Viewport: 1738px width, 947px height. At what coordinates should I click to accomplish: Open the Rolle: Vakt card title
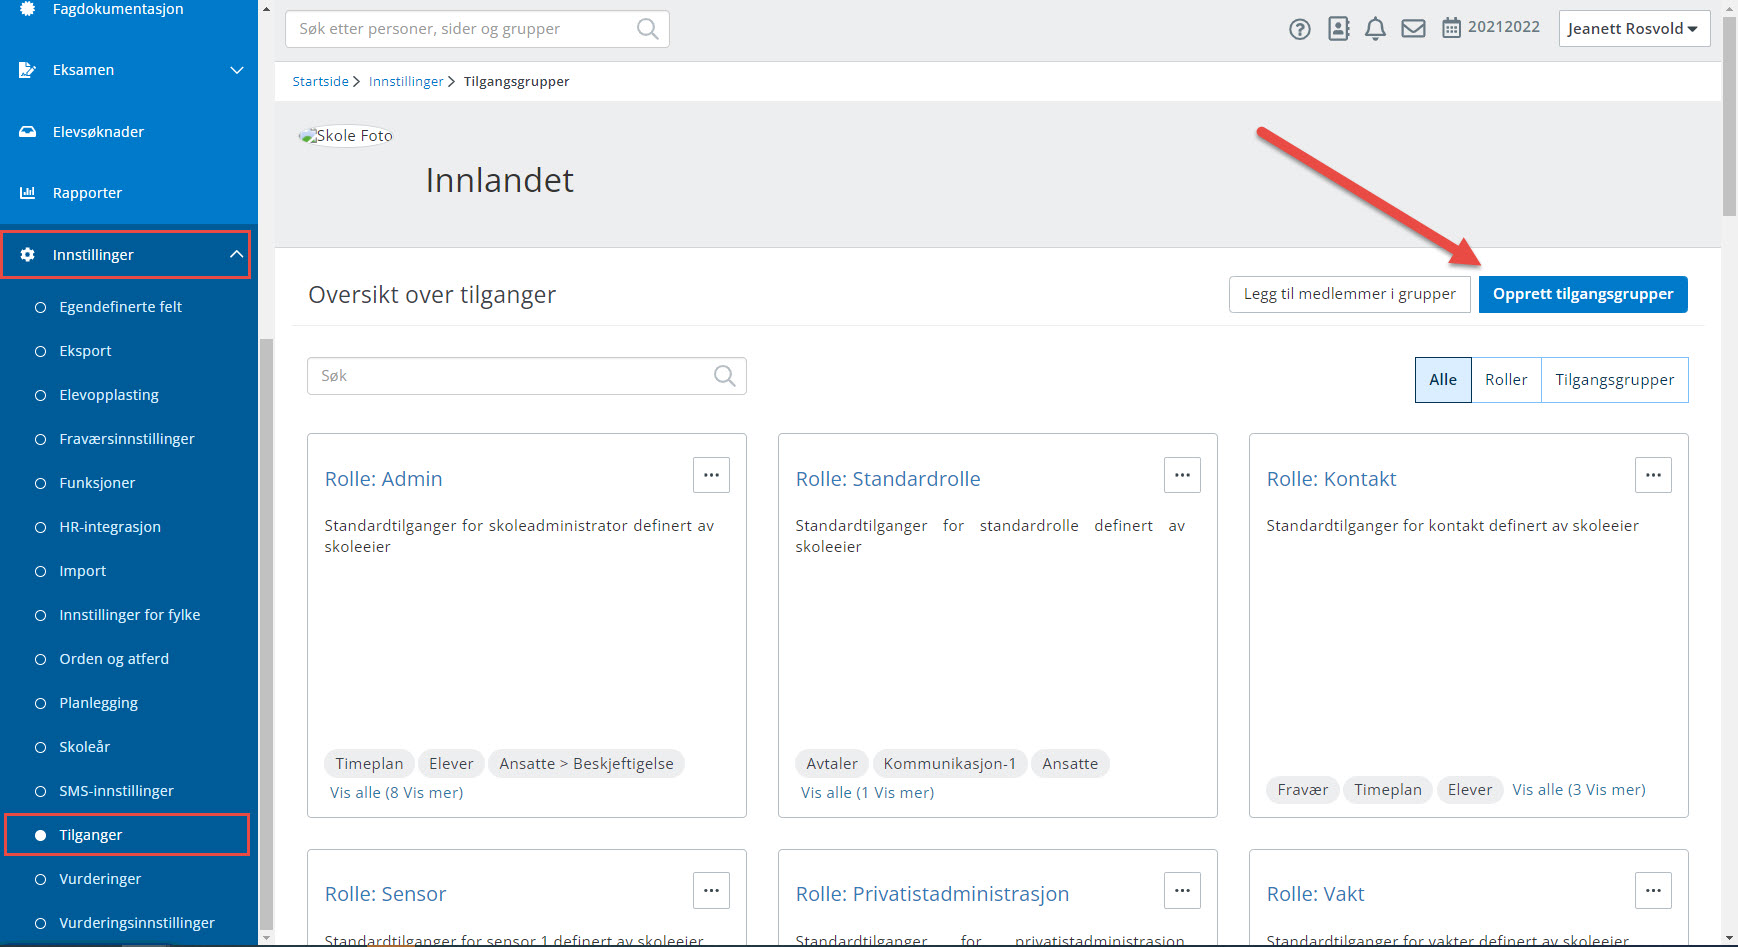[1316, 894]
